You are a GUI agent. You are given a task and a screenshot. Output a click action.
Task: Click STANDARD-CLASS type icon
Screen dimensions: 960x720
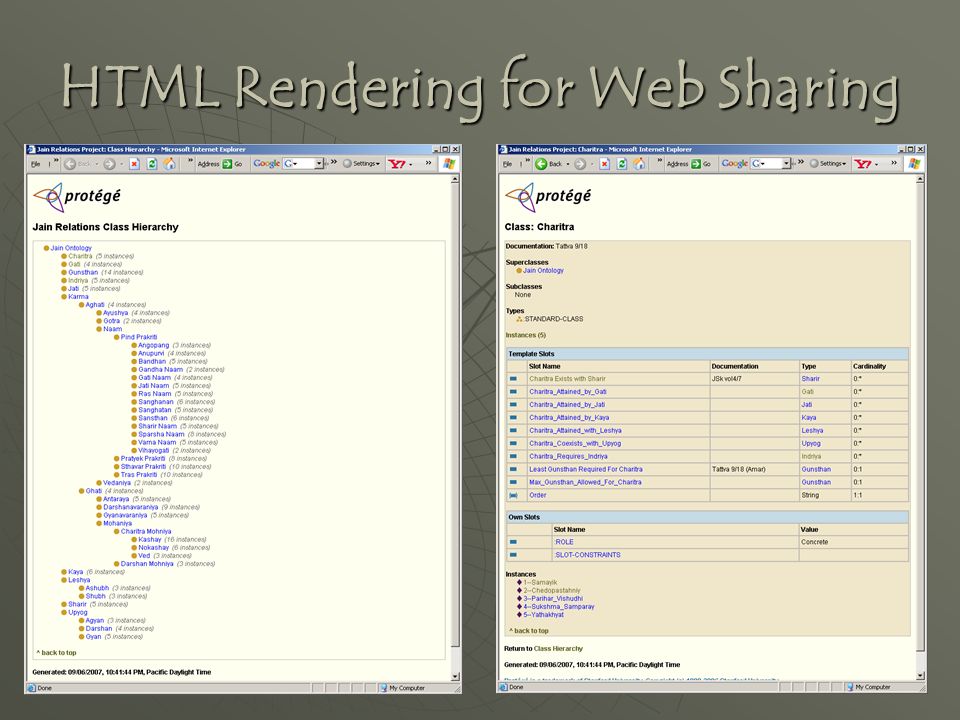[x=519, y=319]
